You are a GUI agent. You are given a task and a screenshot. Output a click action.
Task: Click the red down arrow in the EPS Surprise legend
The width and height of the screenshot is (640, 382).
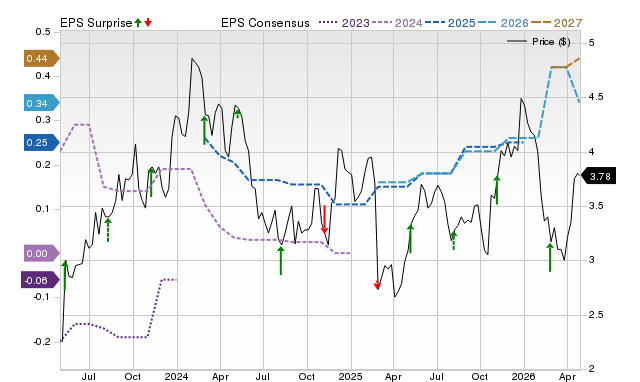point(148,22)
